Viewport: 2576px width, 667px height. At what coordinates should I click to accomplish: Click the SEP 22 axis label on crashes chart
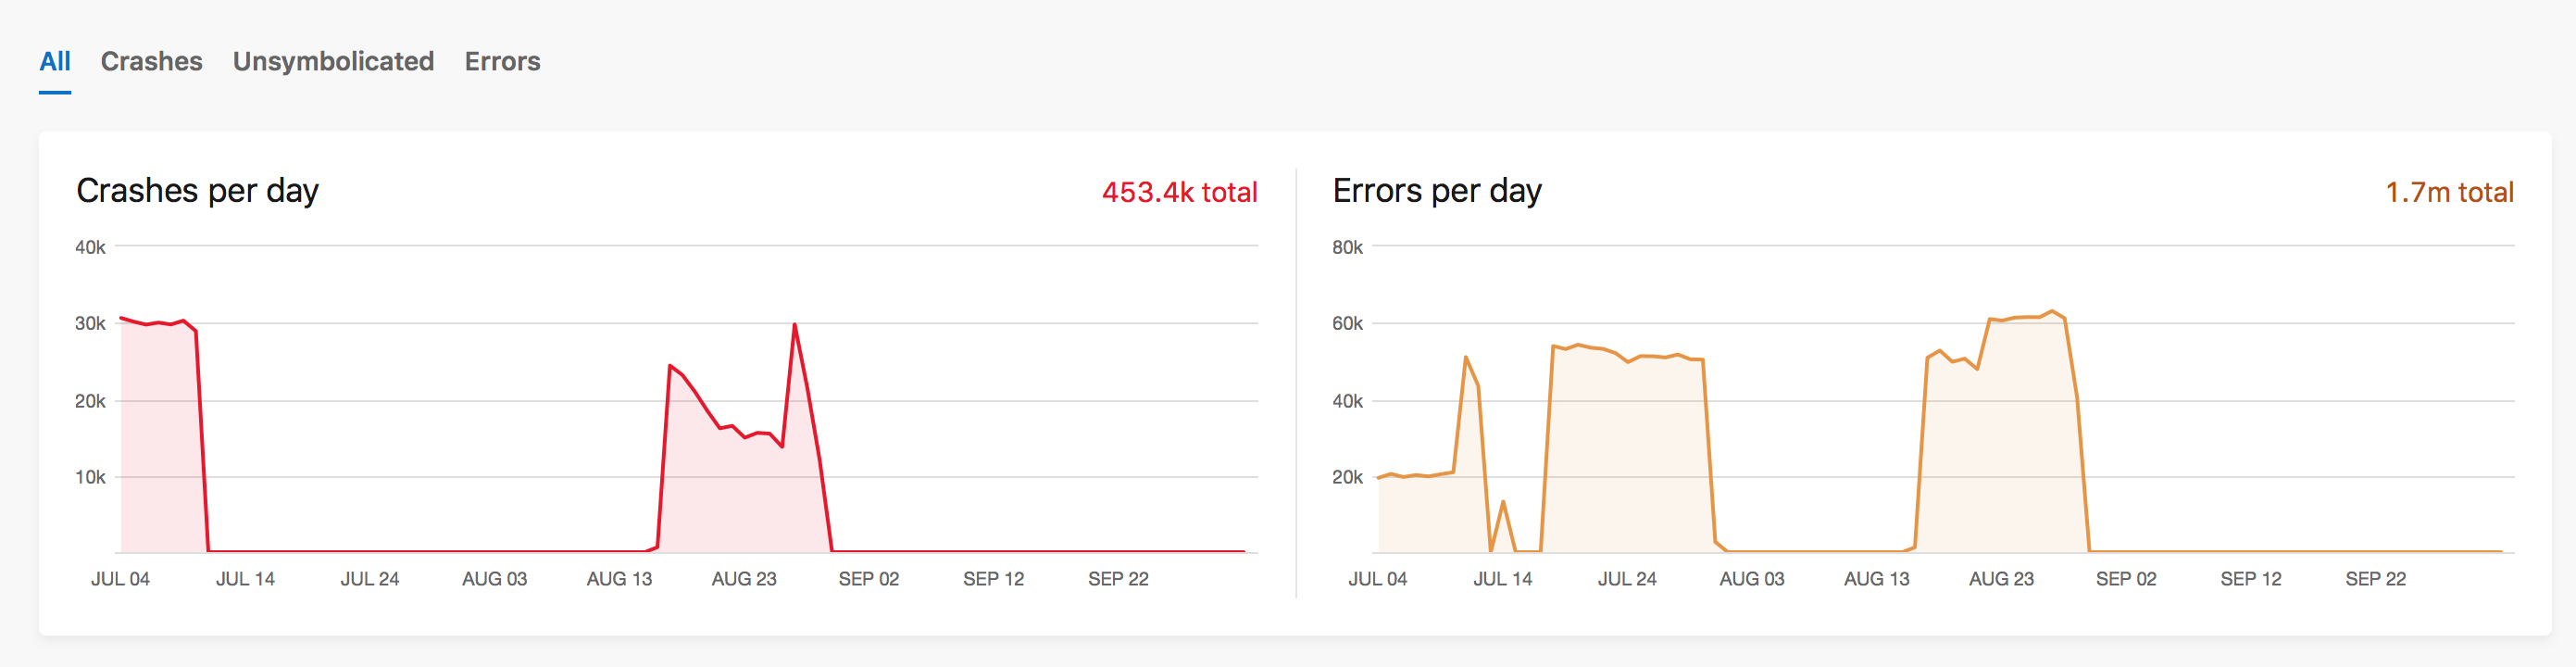1120,578
